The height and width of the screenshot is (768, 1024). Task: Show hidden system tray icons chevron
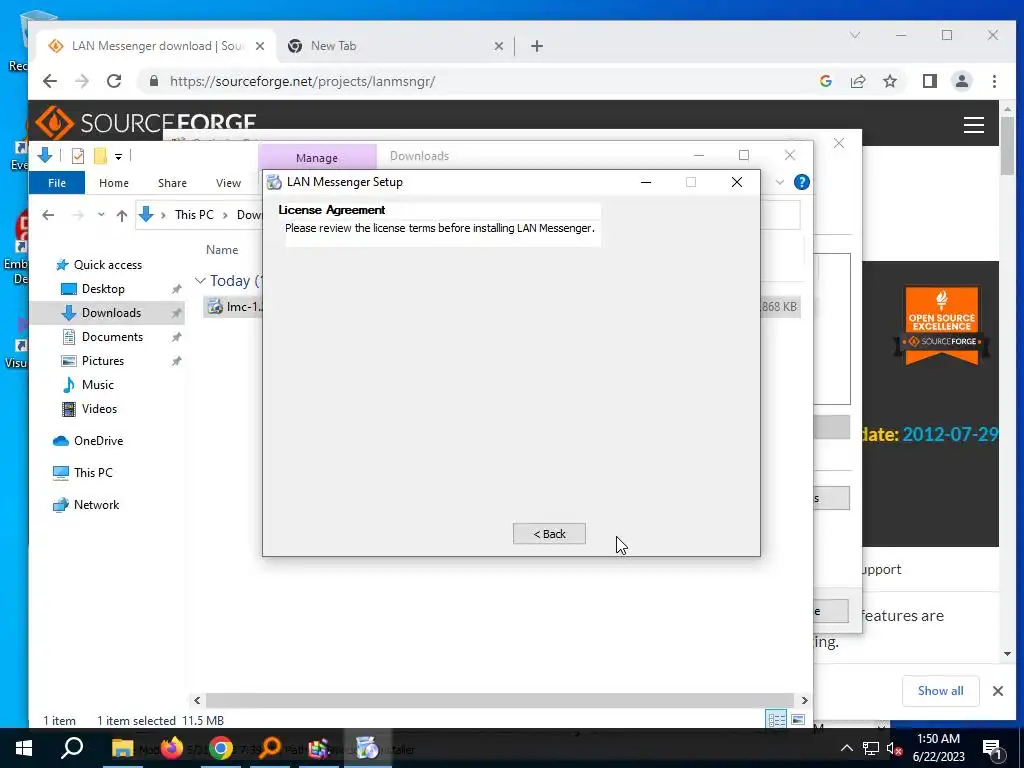pyautogui.click(x=846, y=748)
